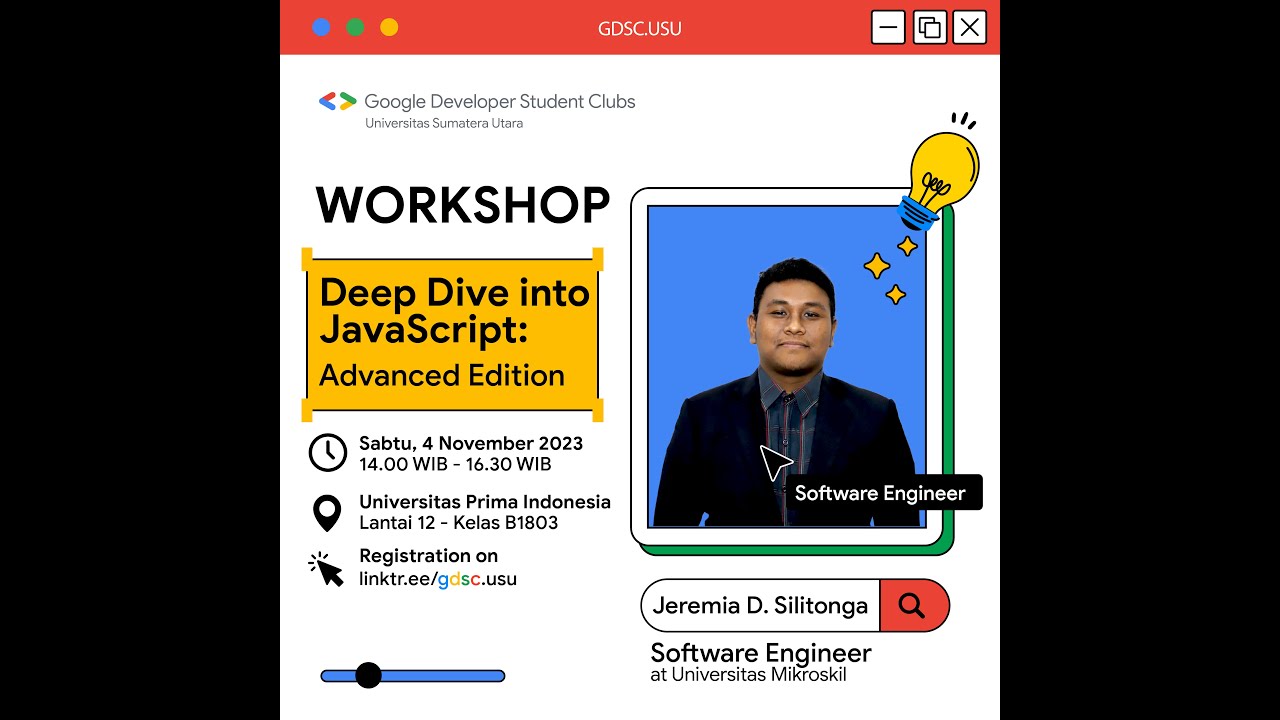
Task: Click the WORKSHOP heading
Action: click(463, 205)
